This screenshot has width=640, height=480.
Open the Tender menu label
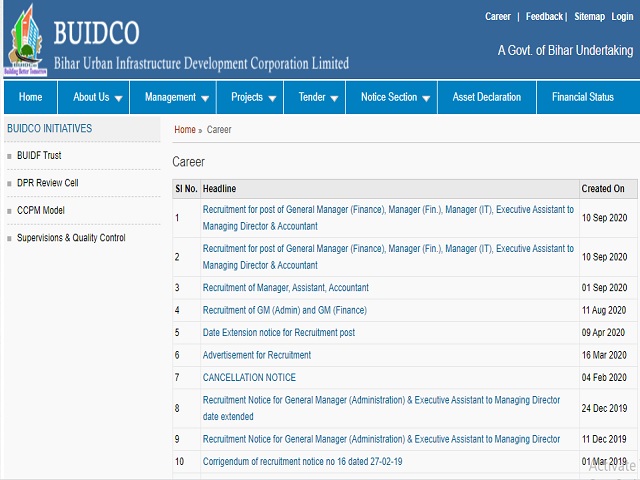coord(312,97)
